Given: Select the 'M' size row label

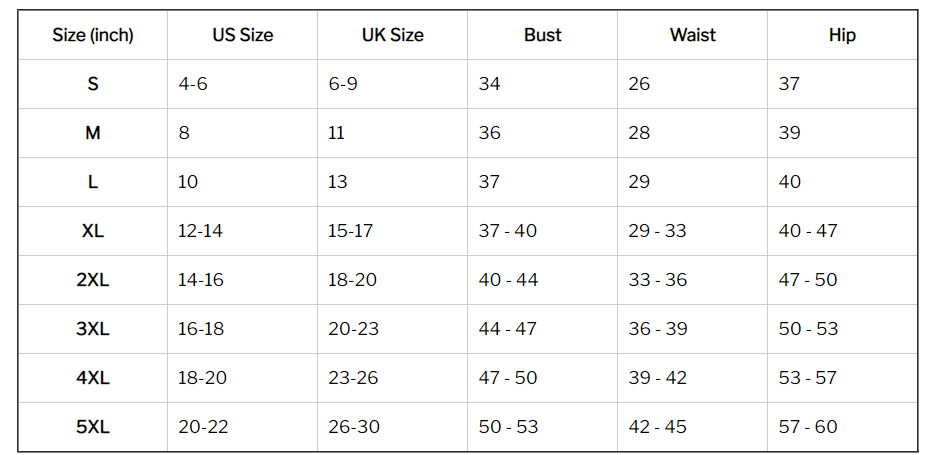Looking at the screenshot, I should point(93,133).
